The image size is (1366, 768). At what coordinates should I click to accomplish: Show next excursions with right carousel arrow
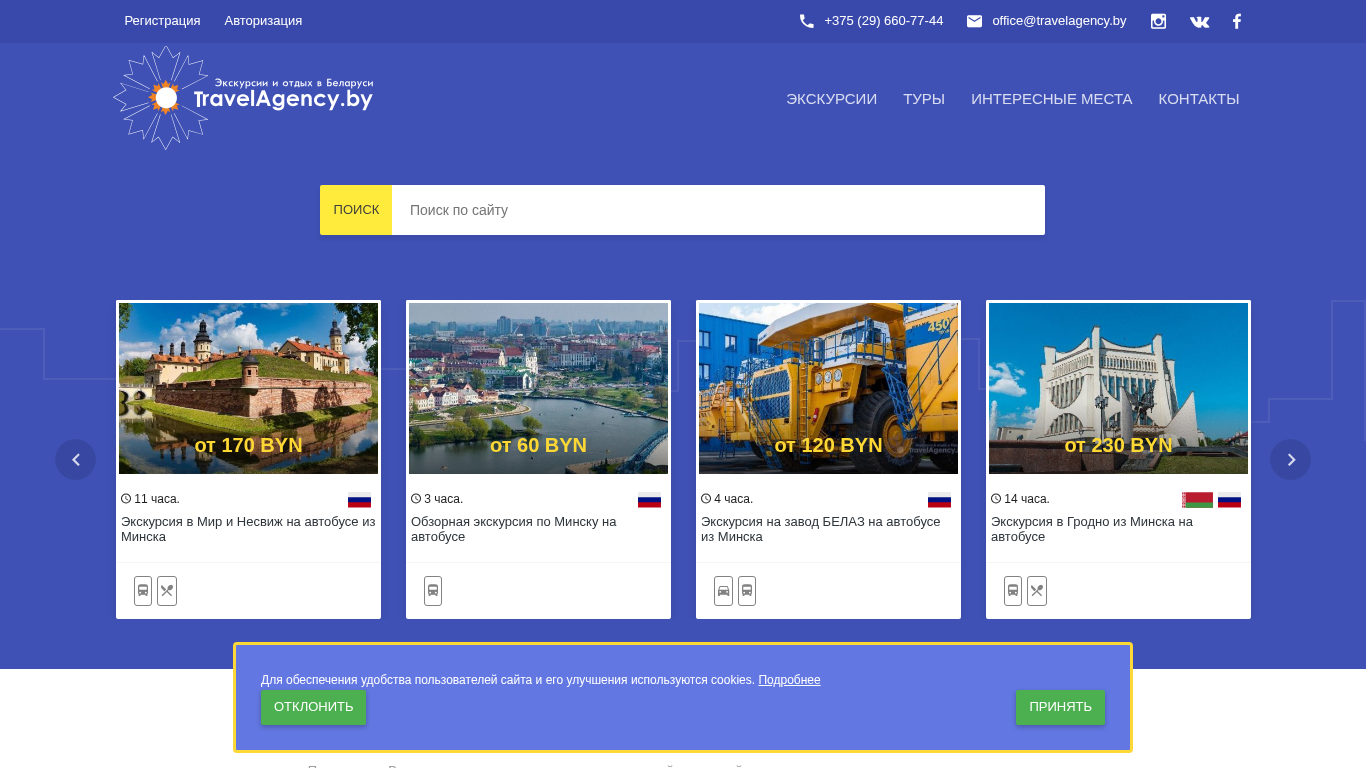[1290, 460]
